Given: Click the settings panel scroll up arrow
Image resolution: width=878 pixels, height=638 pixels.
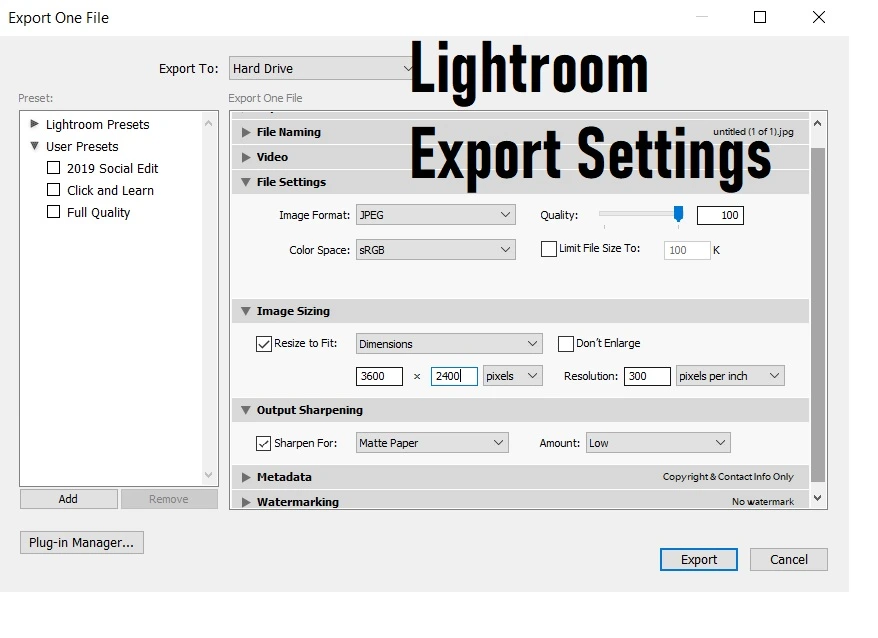Looking at the screenshot, I should [x=818, y=123].
